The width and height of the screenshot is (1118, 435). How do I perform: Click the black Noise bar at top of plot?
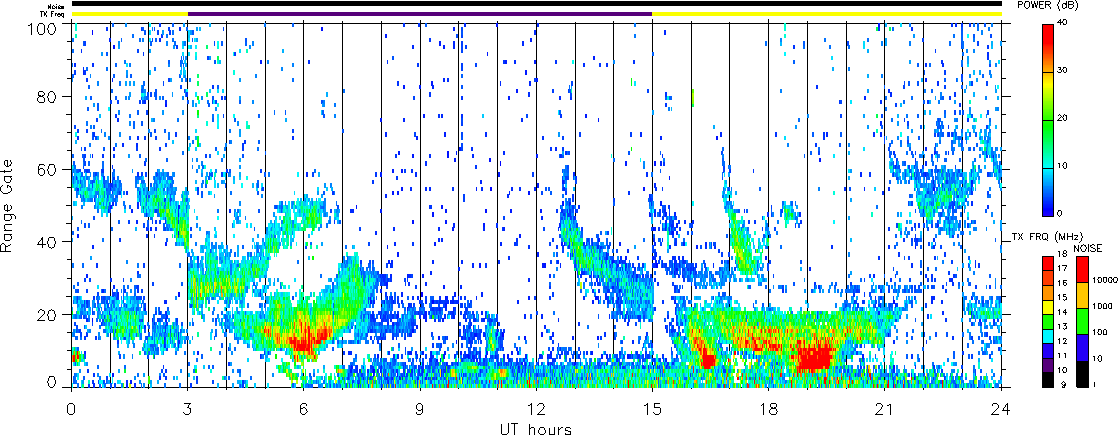[x=536, y=4]
